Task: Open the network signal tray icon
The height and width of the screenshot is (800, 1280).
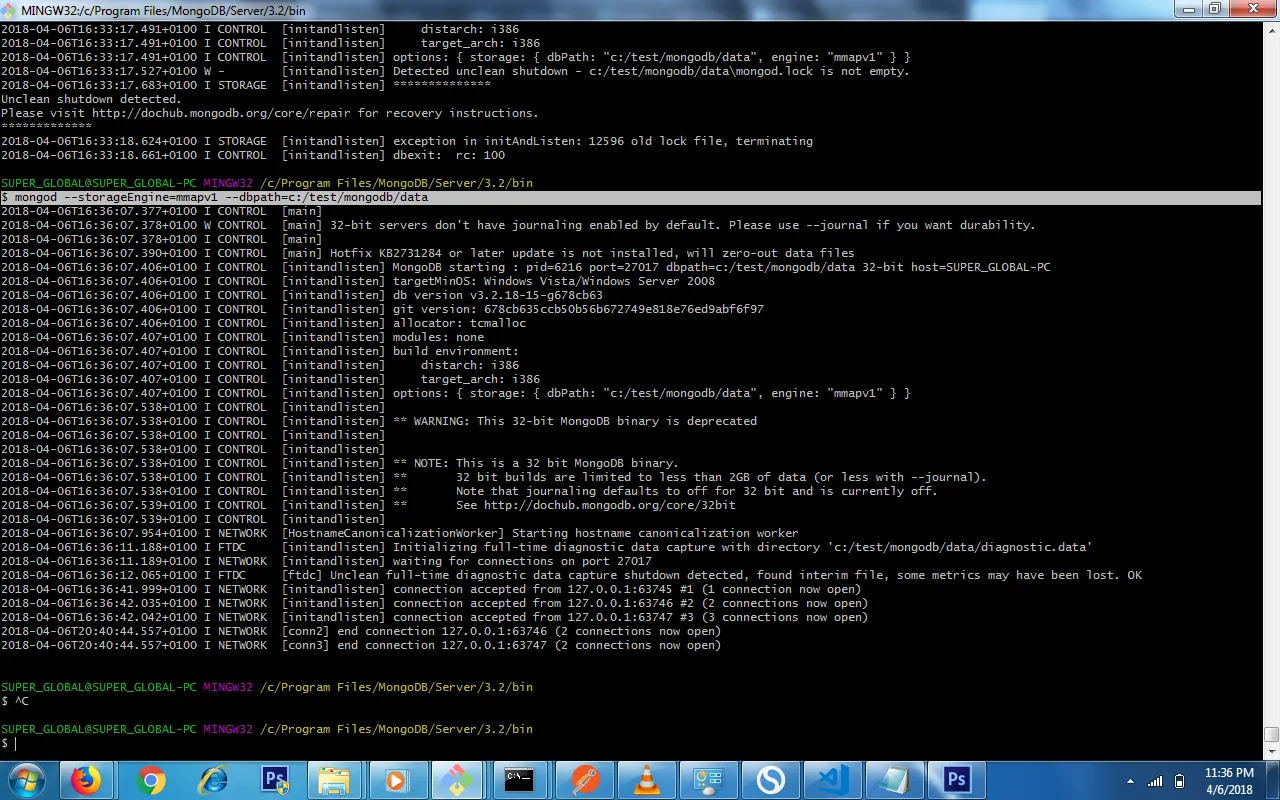Action: pos(1156,781)
